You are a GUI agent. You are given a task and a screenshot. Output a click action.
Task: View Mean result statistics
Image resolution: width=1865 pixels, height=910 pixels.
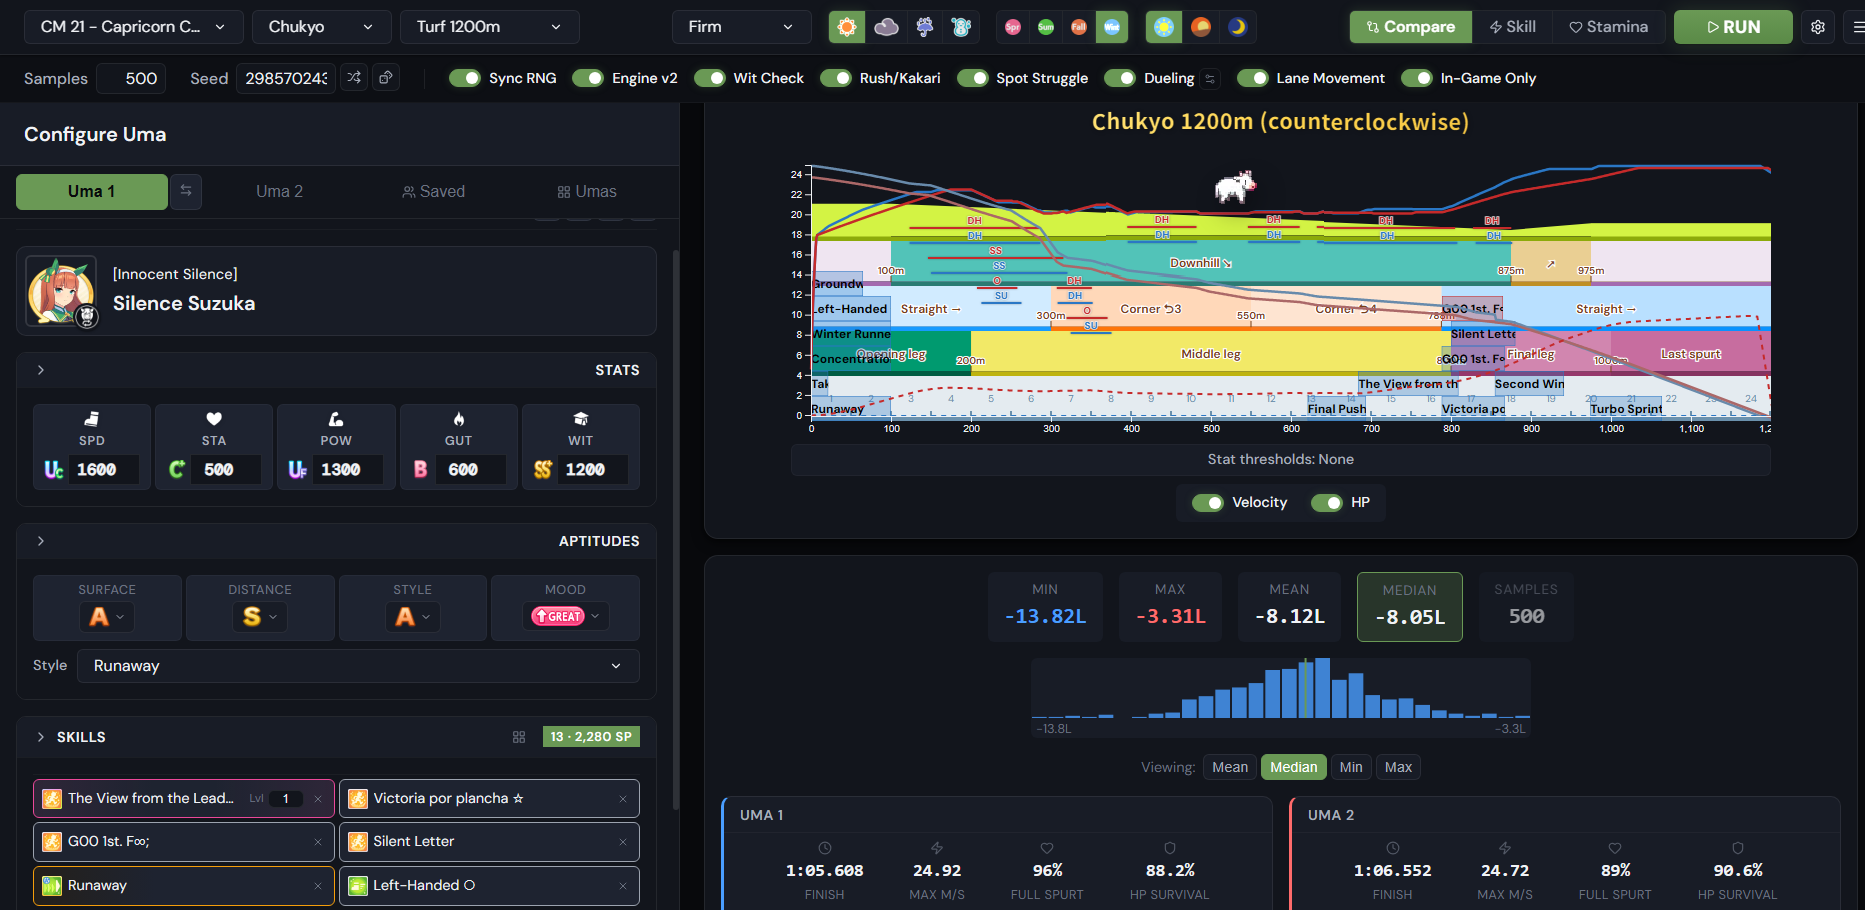tap(1230, 767)
